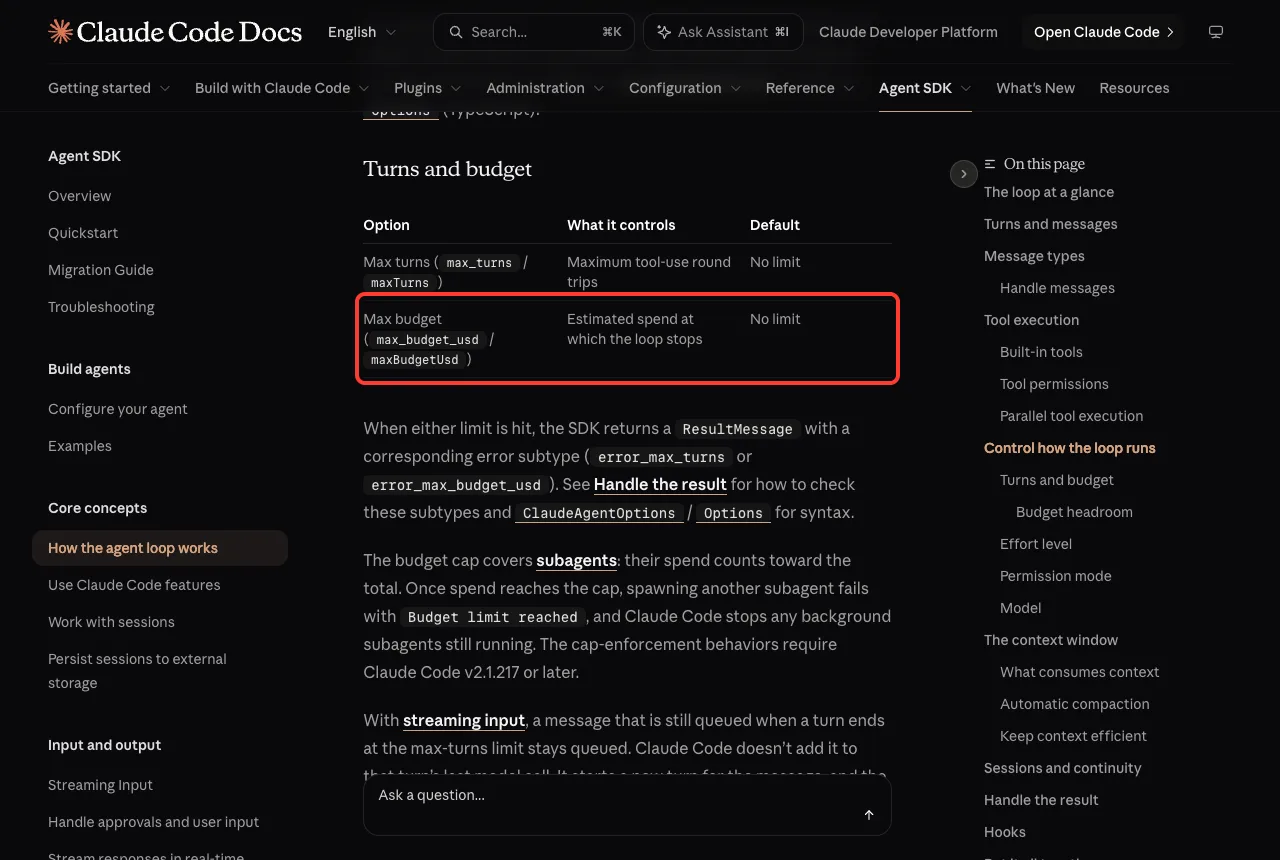
Task: Focus the Search field
Action: [x=534, y=32]
